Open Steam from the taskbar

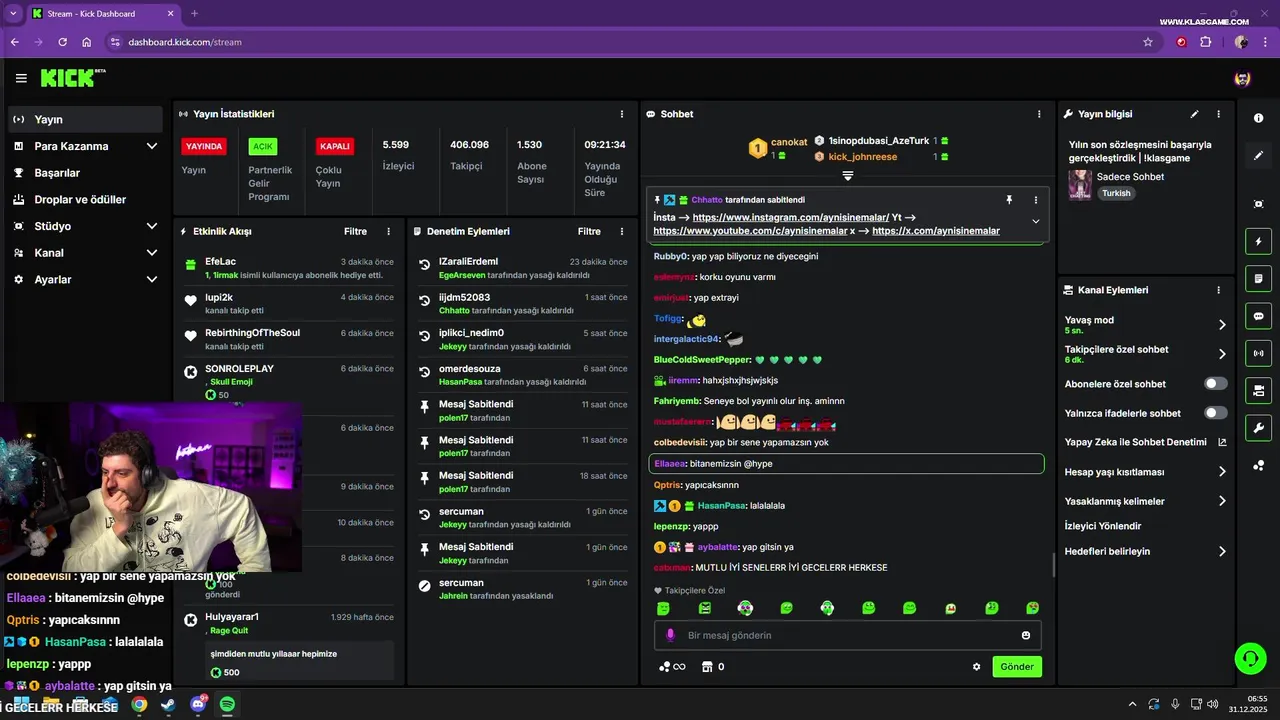click(x=168, y=704)
